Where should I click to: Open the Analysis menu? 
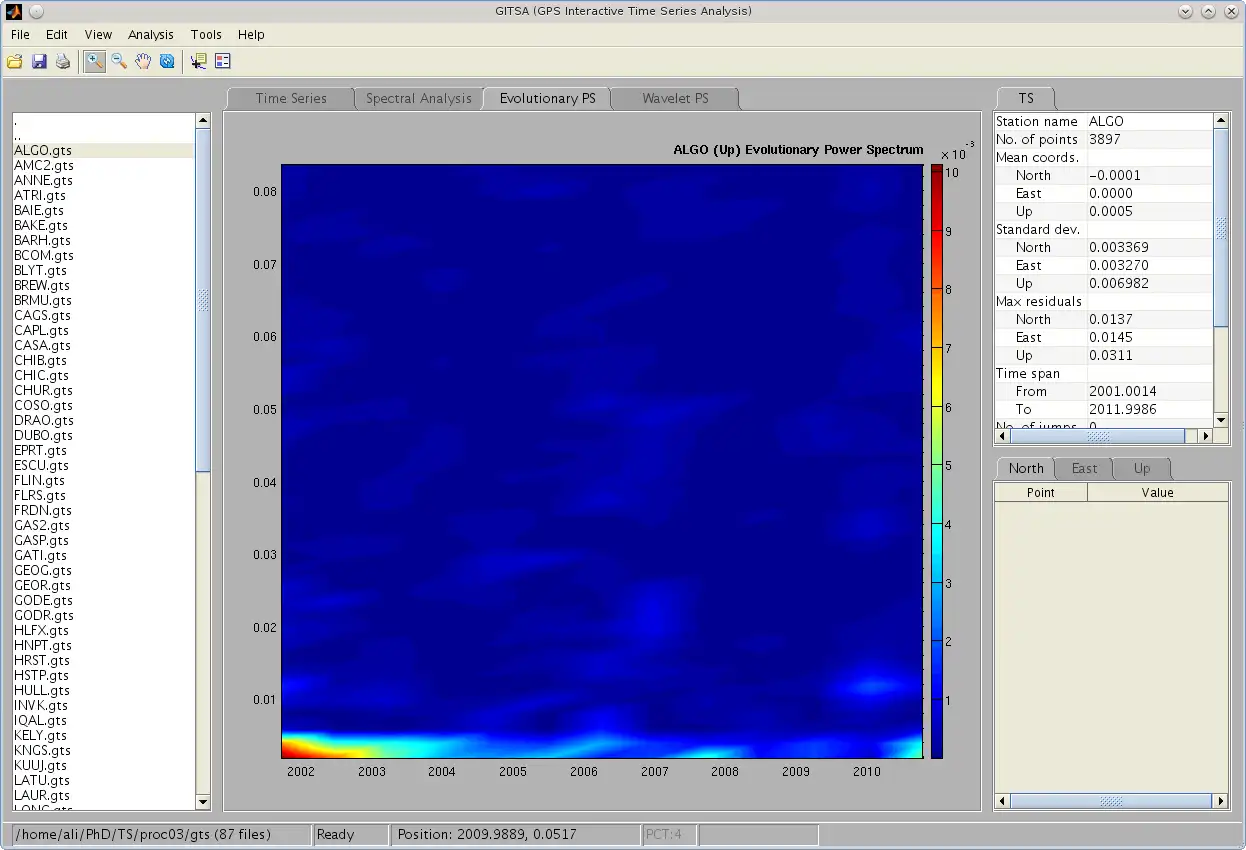tap(150, 34)
